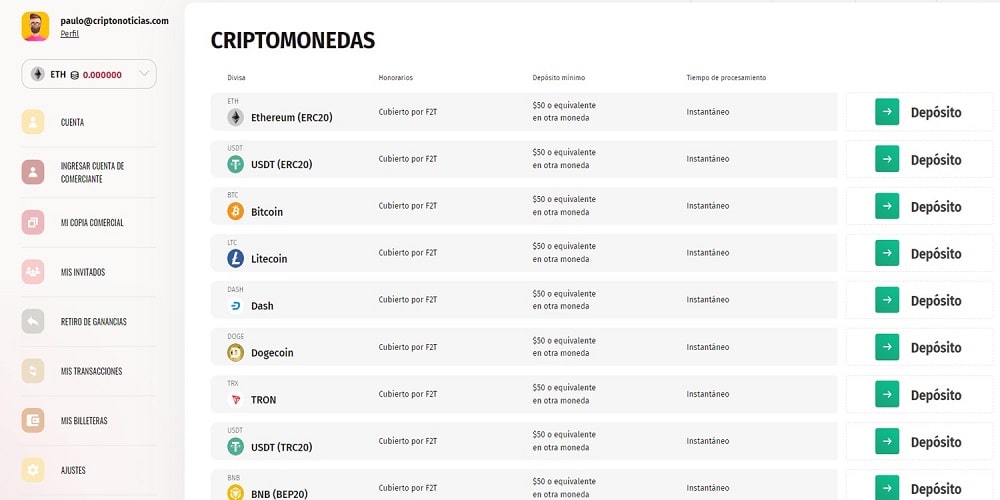Click Depósito button for Ethereum (ERC20)
The width and height of the screenshot is (1000, 500).
(x=919, y=112)
